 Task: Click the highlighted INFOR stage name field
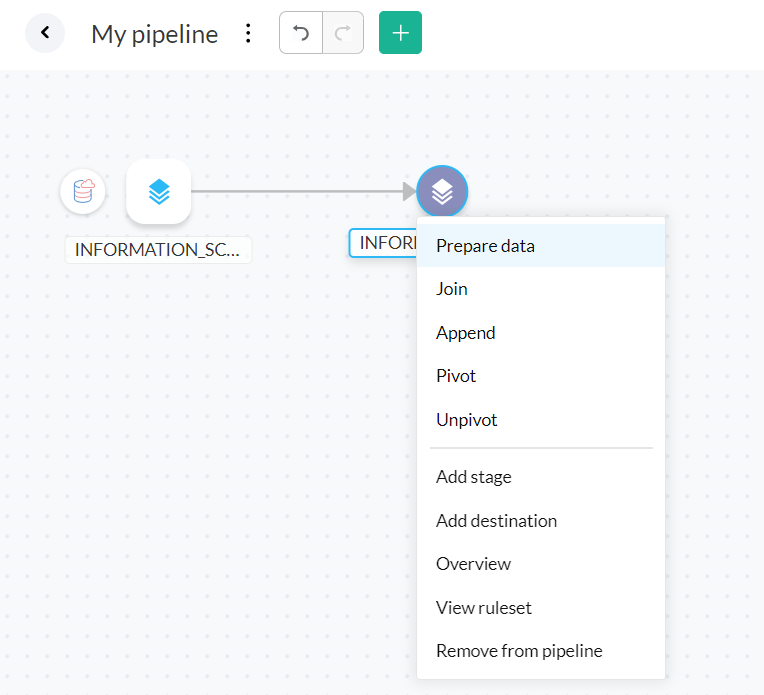383,243
